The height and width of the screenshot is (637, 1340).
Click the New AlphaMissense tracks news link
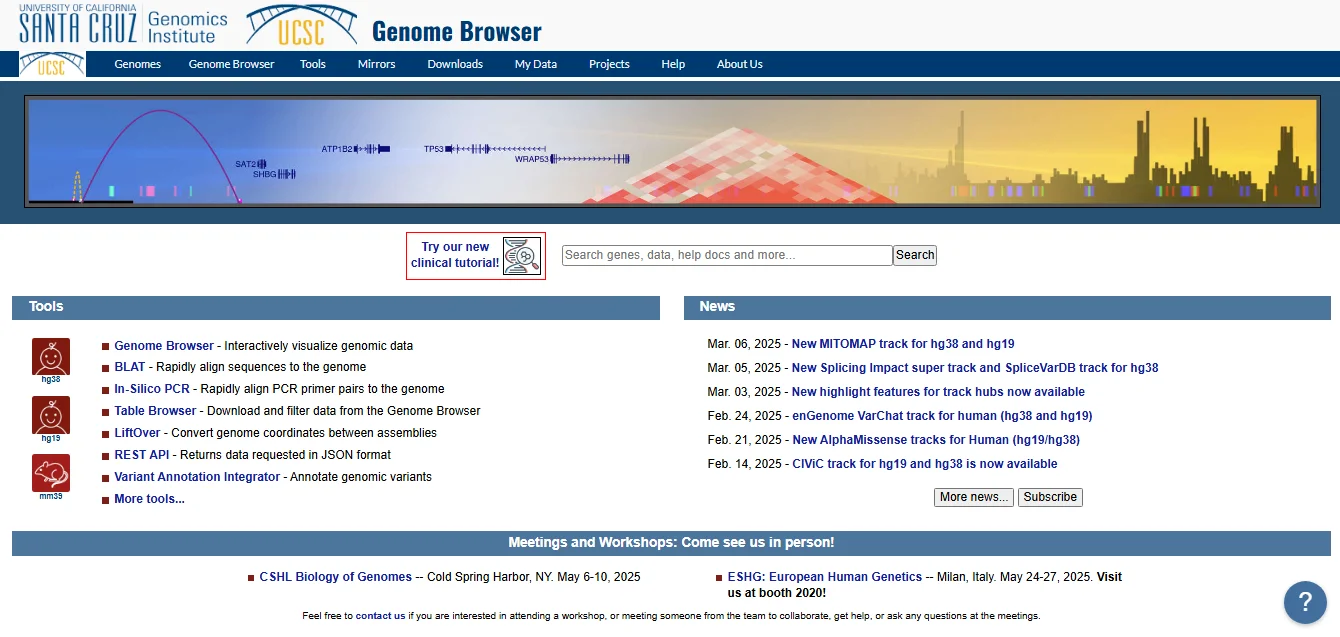tap(935, 440)
